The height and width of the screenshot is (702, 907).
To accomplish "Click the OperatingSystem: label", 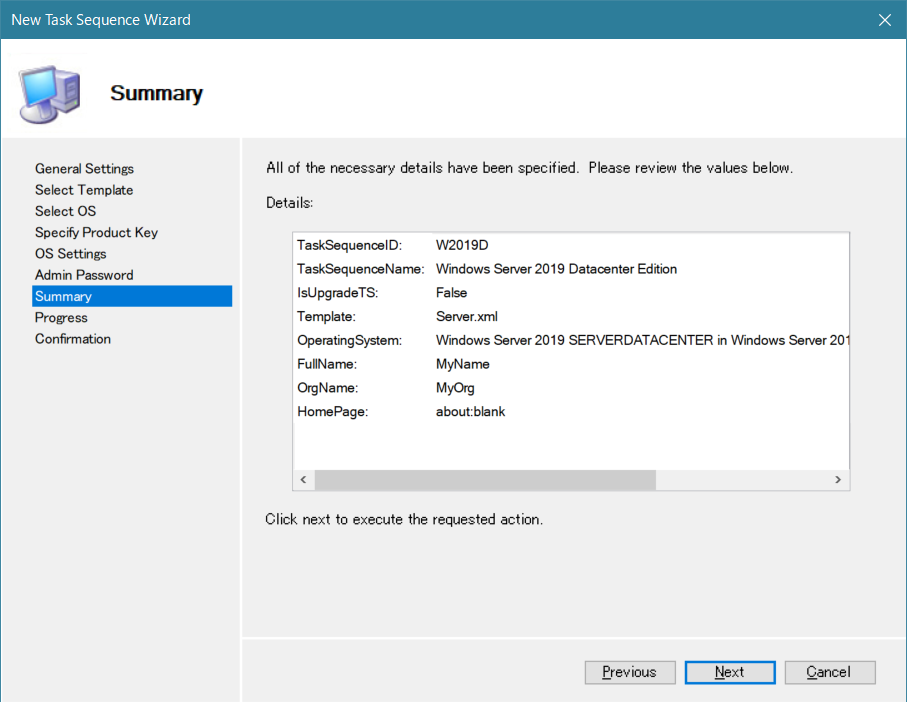I will pos(349,340).
